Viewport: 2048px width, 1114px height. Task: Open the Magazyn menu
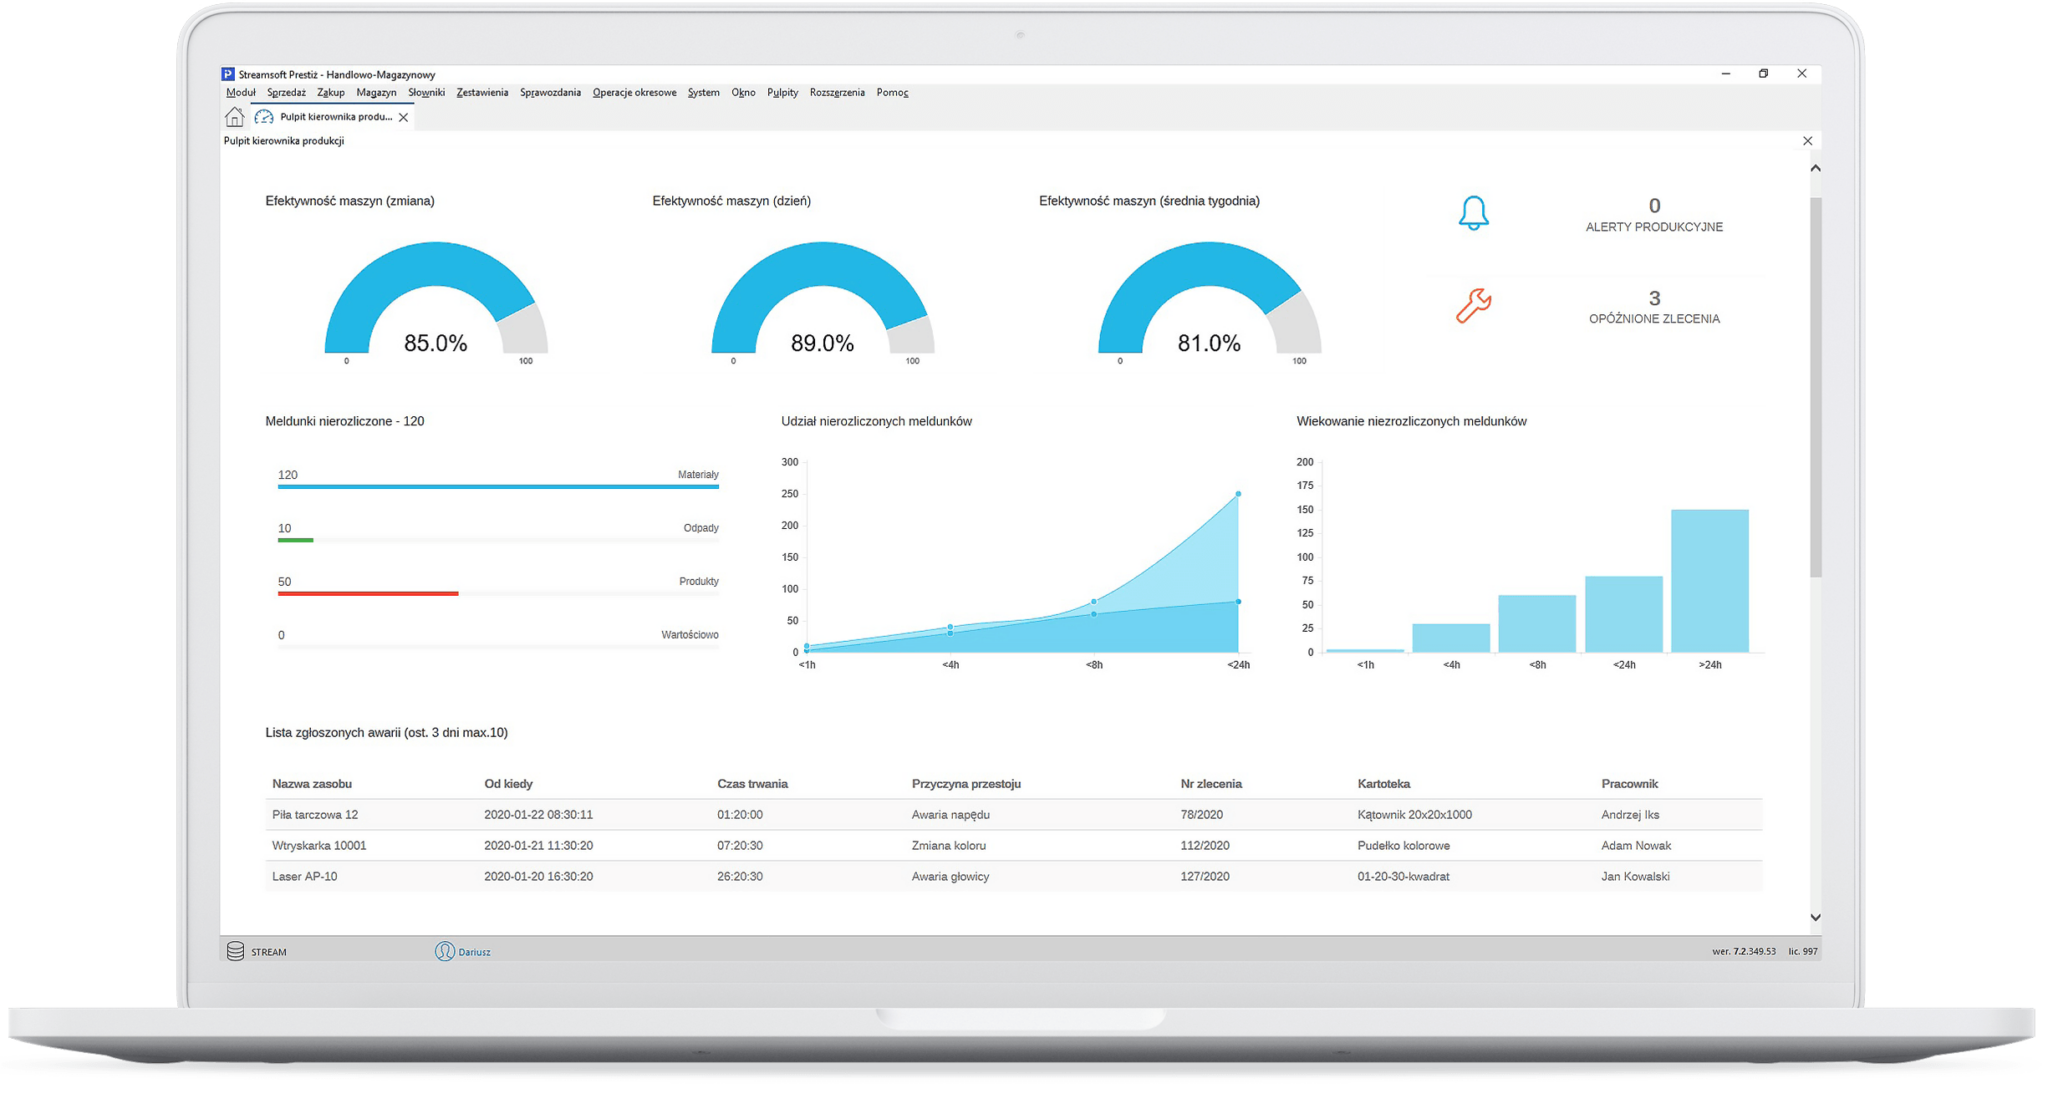pyautogui.click(x=376, y=92)
